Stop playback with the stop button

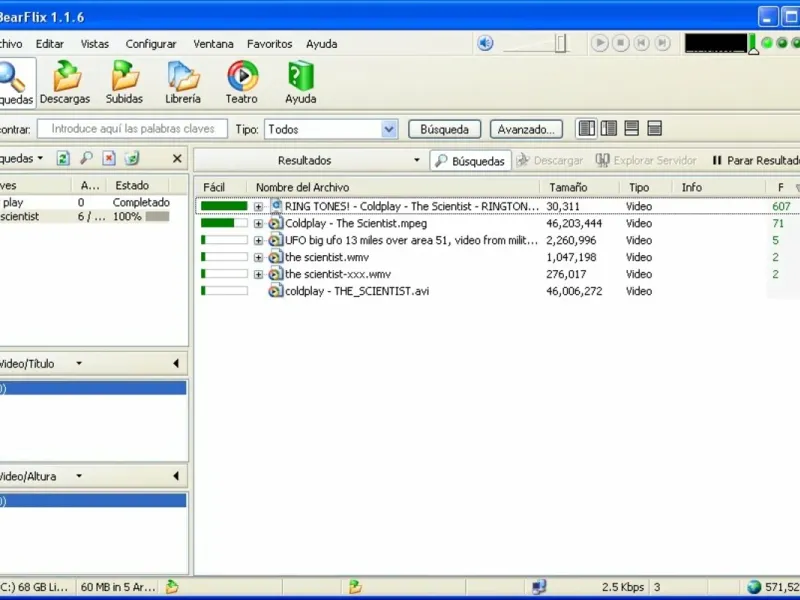coord(620,43)
